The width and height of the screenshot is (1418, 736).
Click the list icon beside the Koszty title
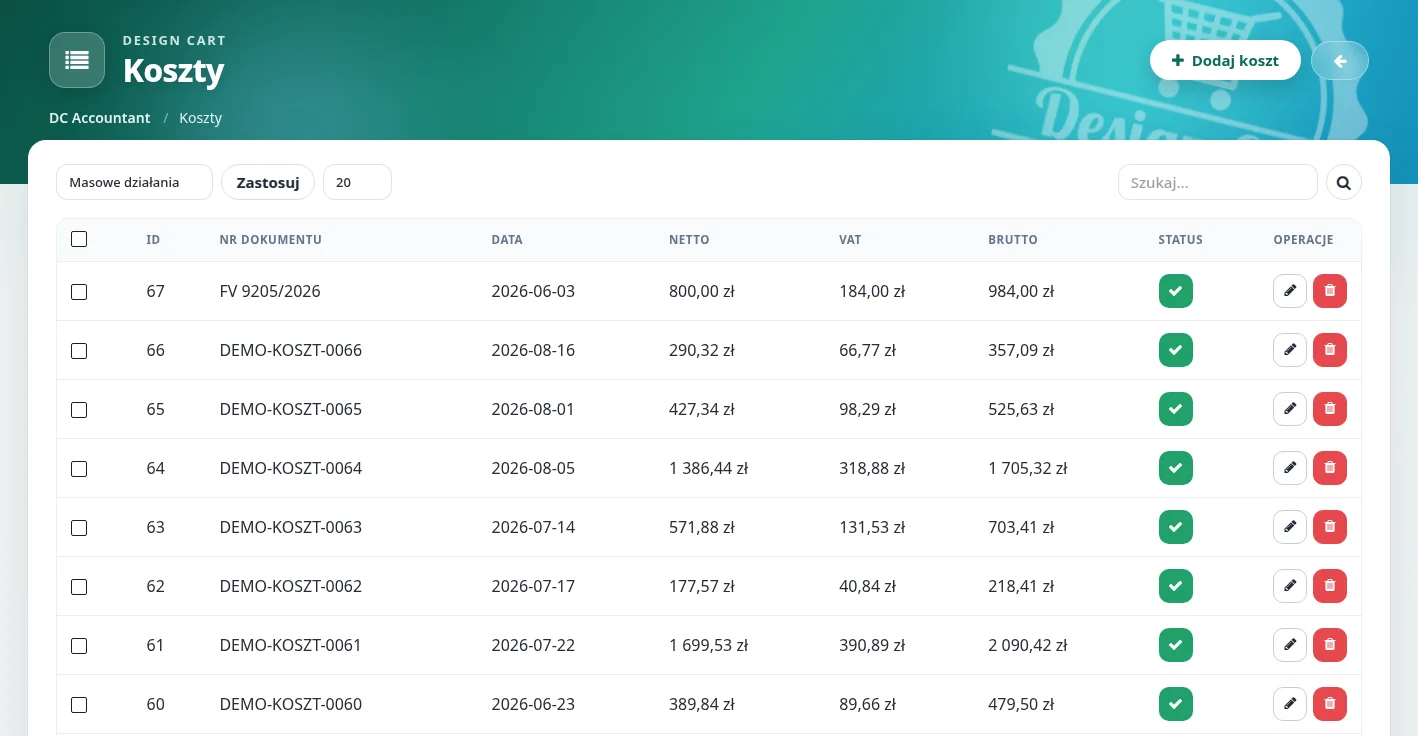(77, 60)
